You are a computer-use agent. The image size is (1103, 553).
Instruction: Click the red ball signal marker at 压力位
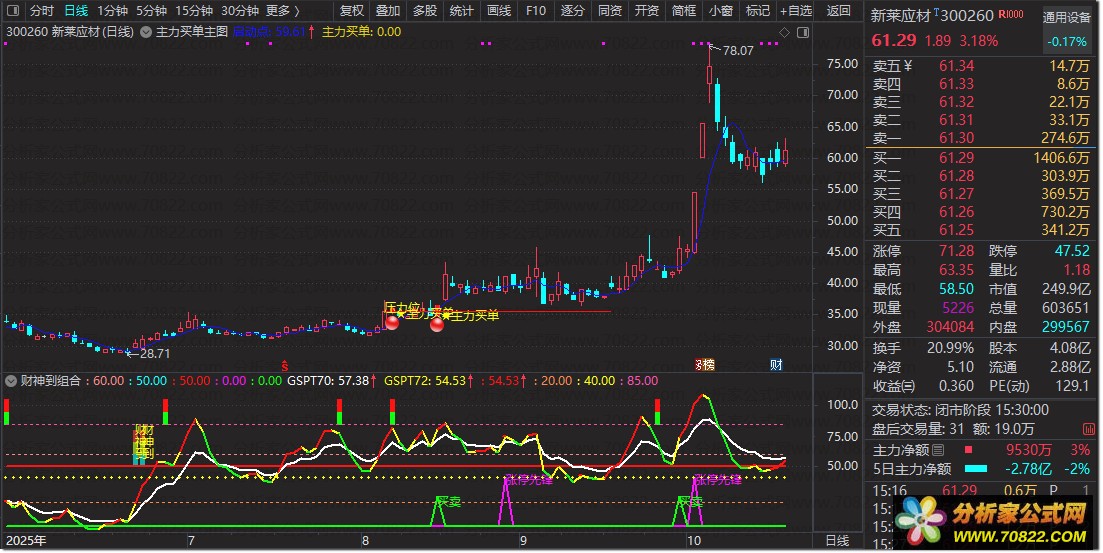(392, 322)
